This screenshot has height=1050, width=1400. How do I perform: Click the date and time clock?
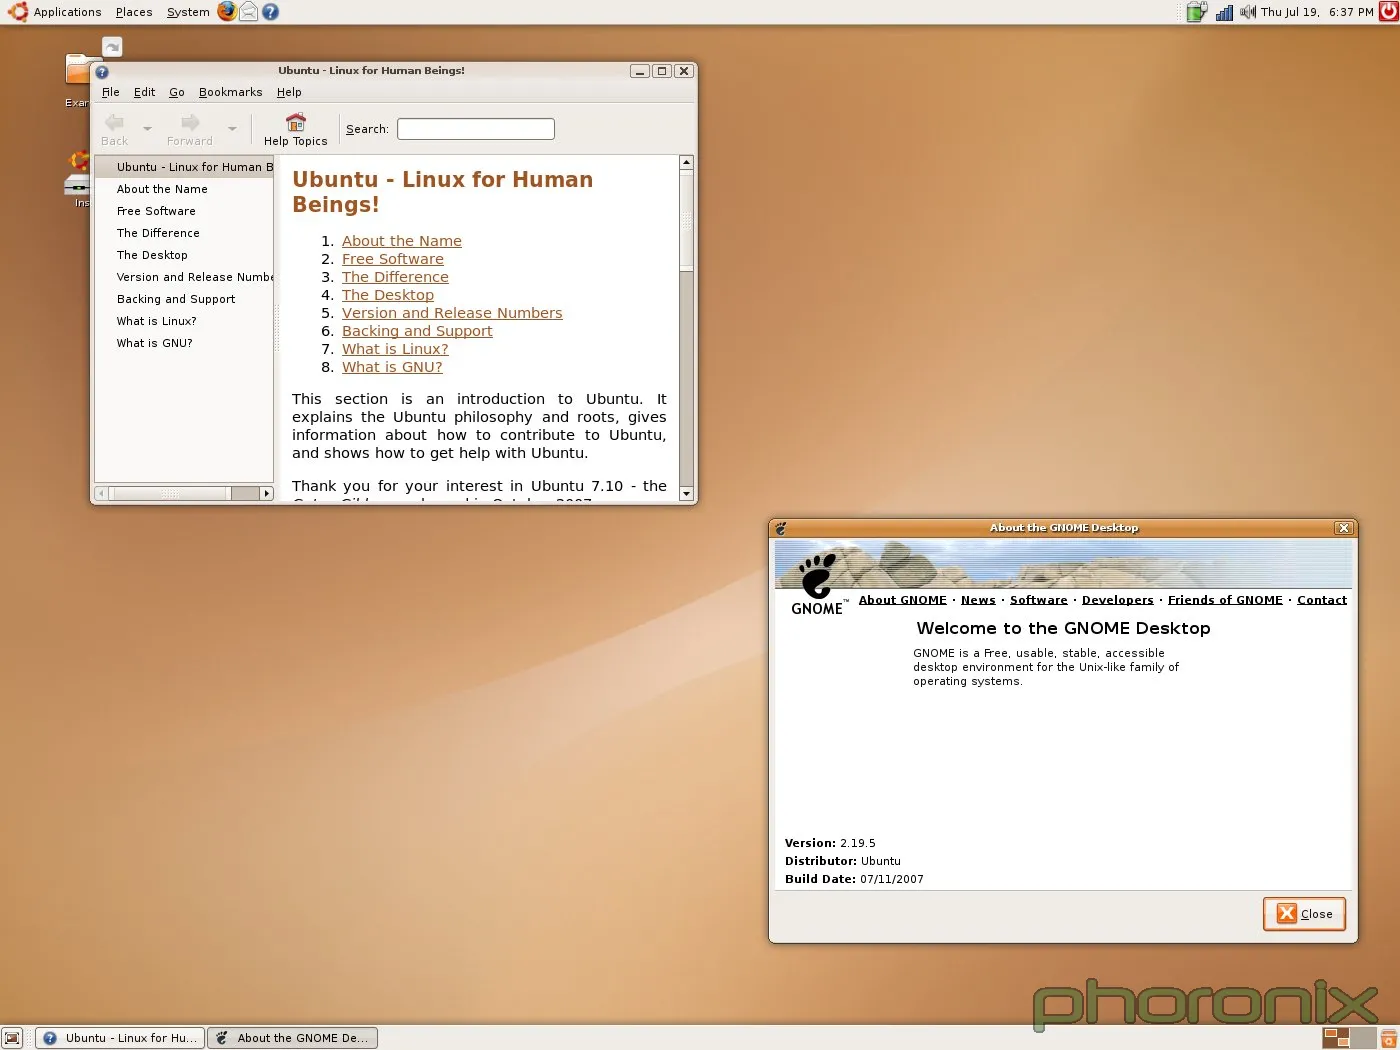pyautogui.click(x=1317, y=12)
